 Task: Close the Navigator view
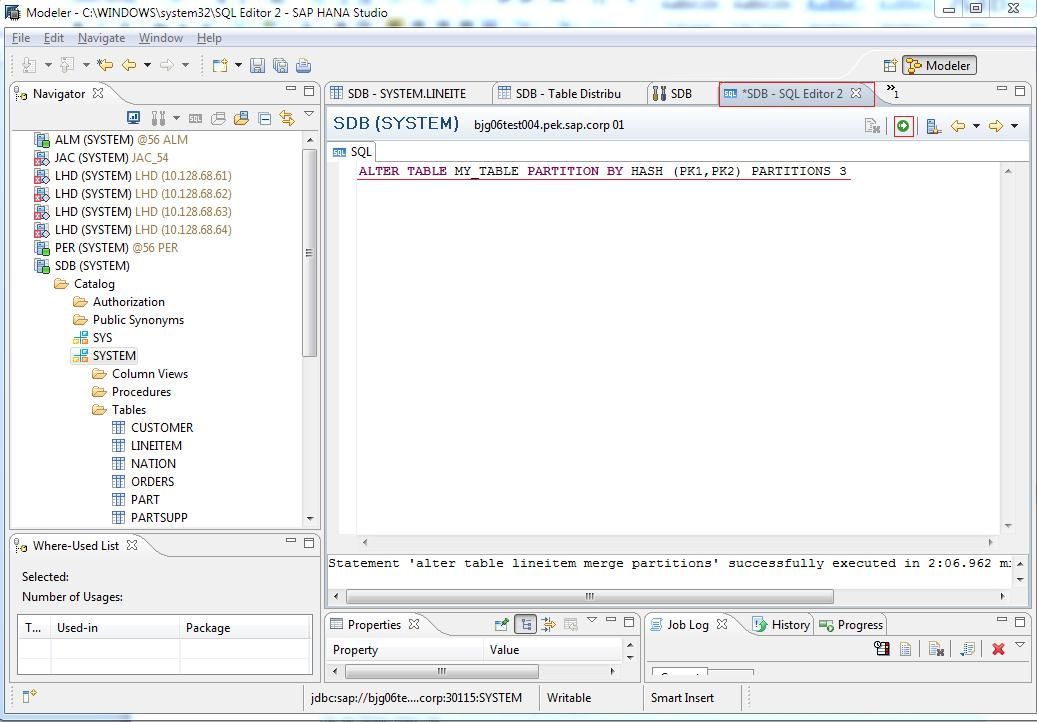(x=98, y=93)
